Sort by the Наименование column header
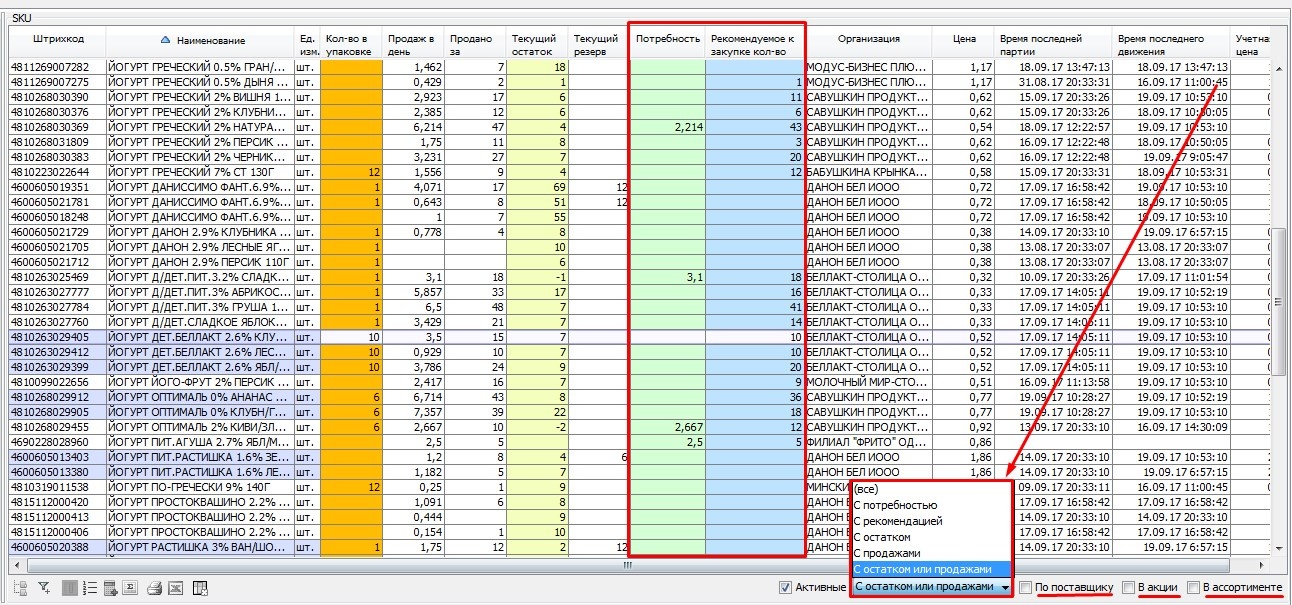The image size is (1292, 605). coord(210,40)
